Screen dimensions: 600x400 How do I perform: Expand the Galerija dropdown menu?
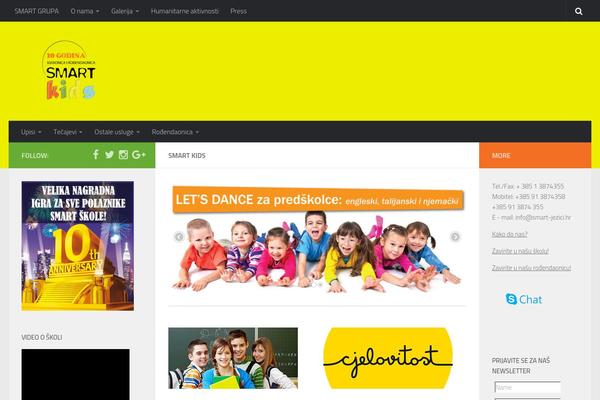(125, 11)
